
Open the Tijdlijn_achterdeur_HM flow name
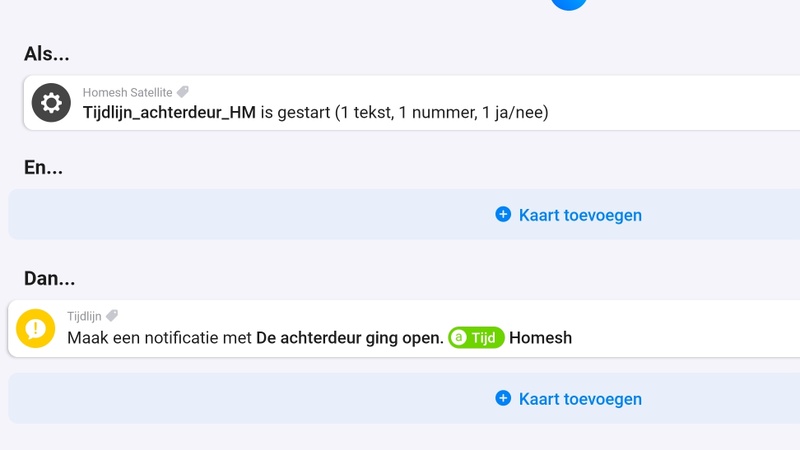(169, 113)
